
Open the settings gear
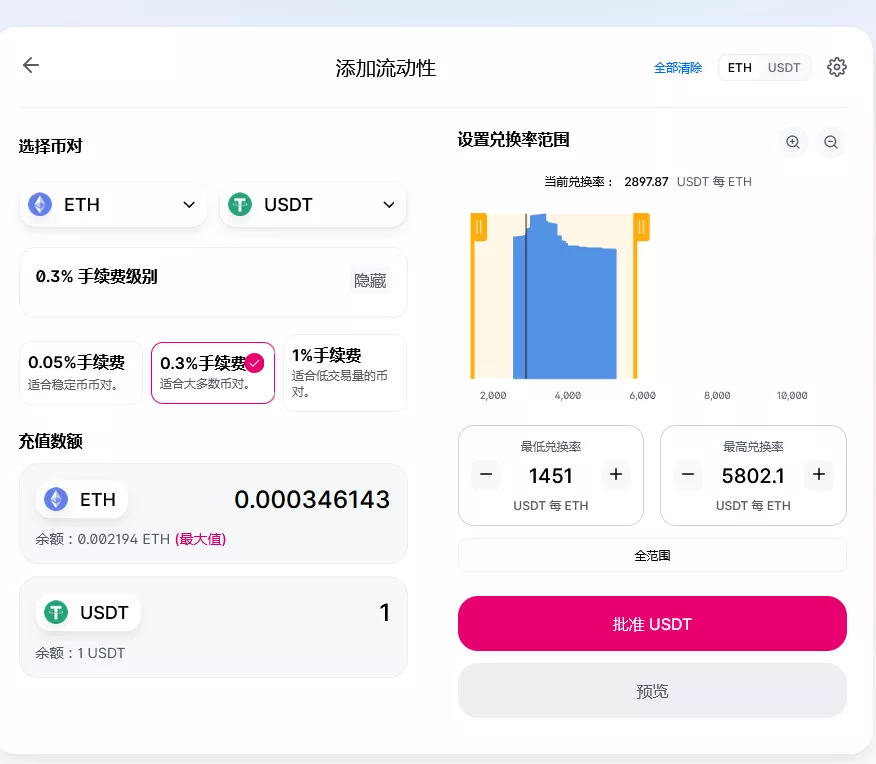coord(836,67)
